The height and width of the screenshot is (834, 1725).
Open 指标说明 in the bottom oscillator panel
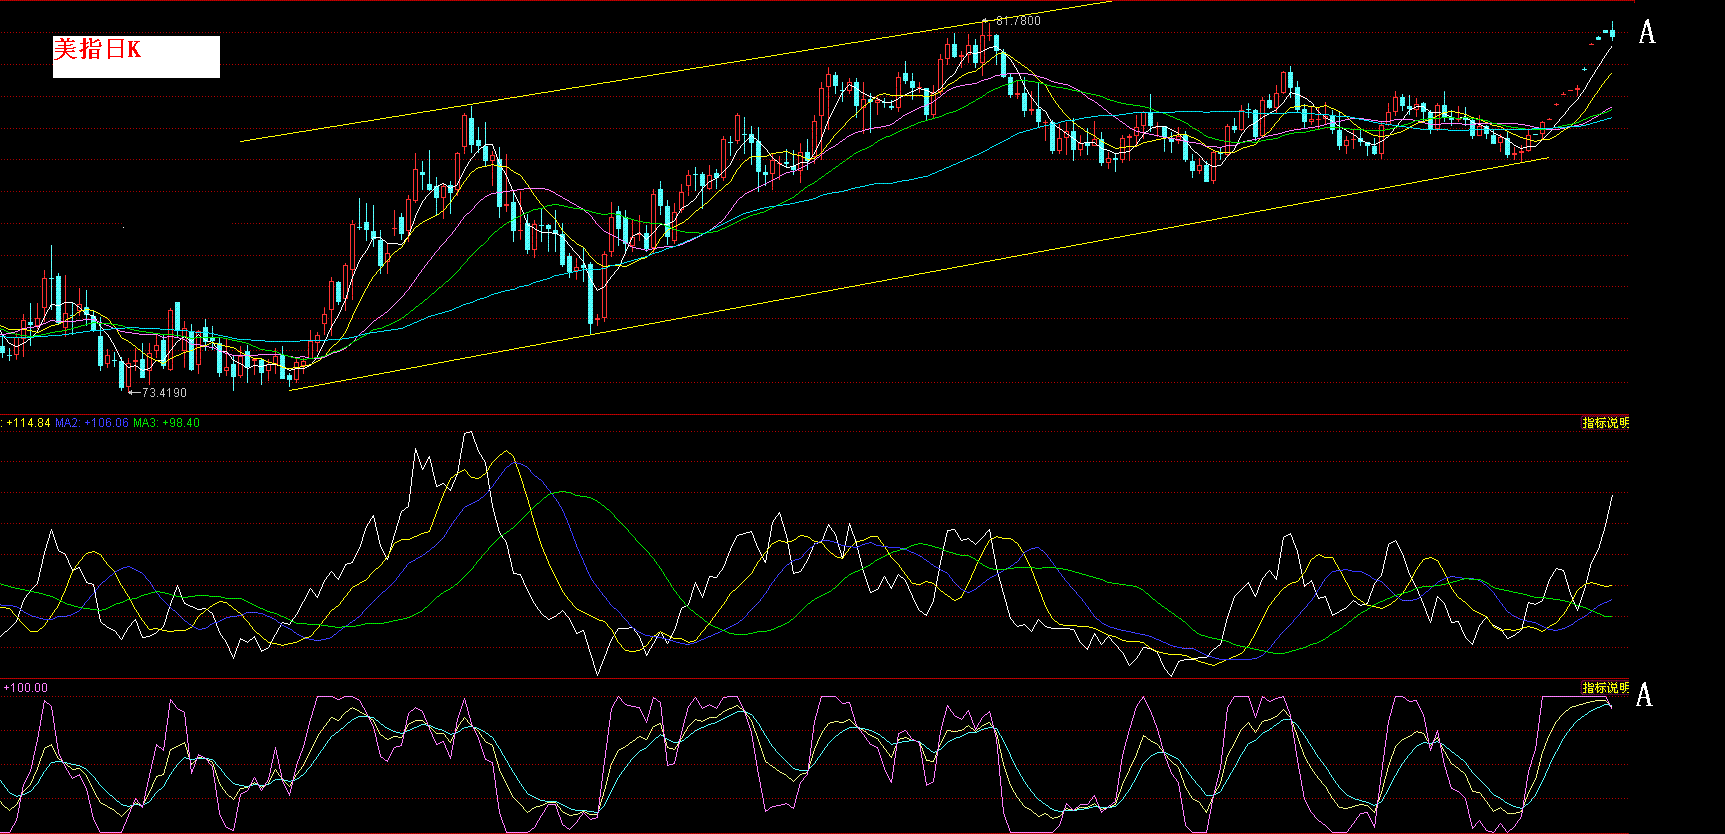1605,688
